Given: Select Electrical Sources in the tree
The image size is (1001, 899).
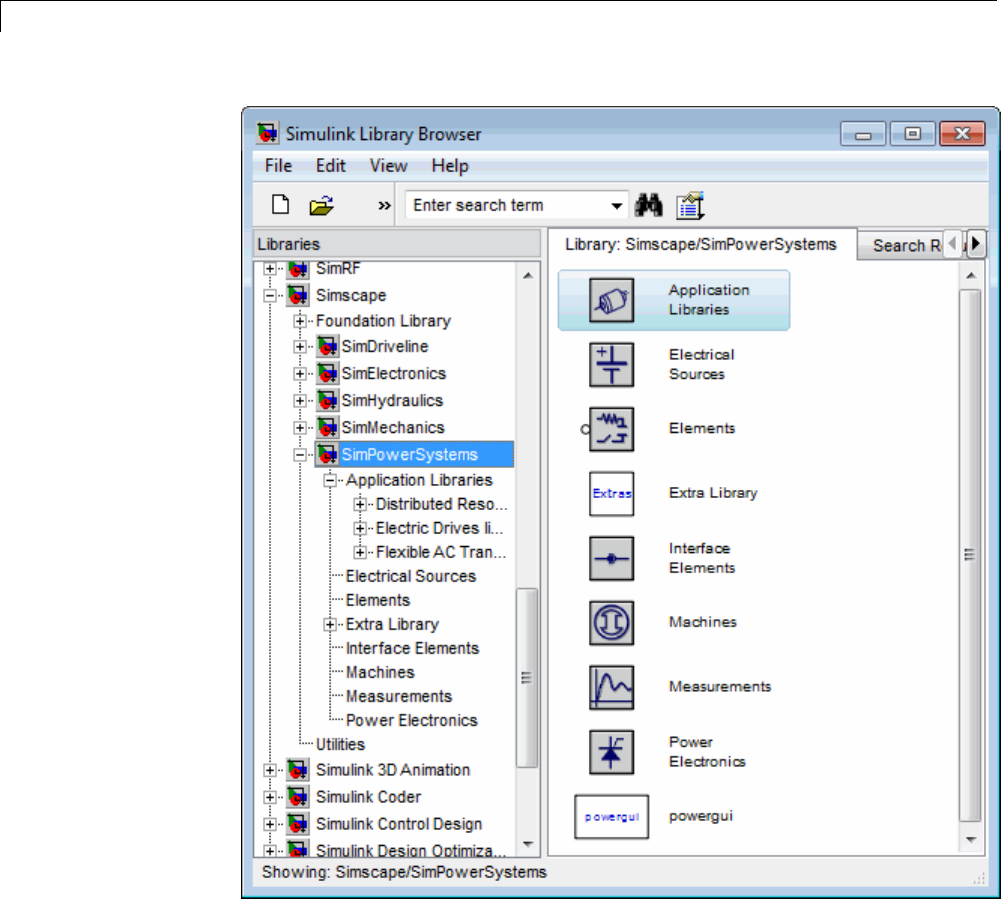Looking at the screenshot, I should 410,577.
